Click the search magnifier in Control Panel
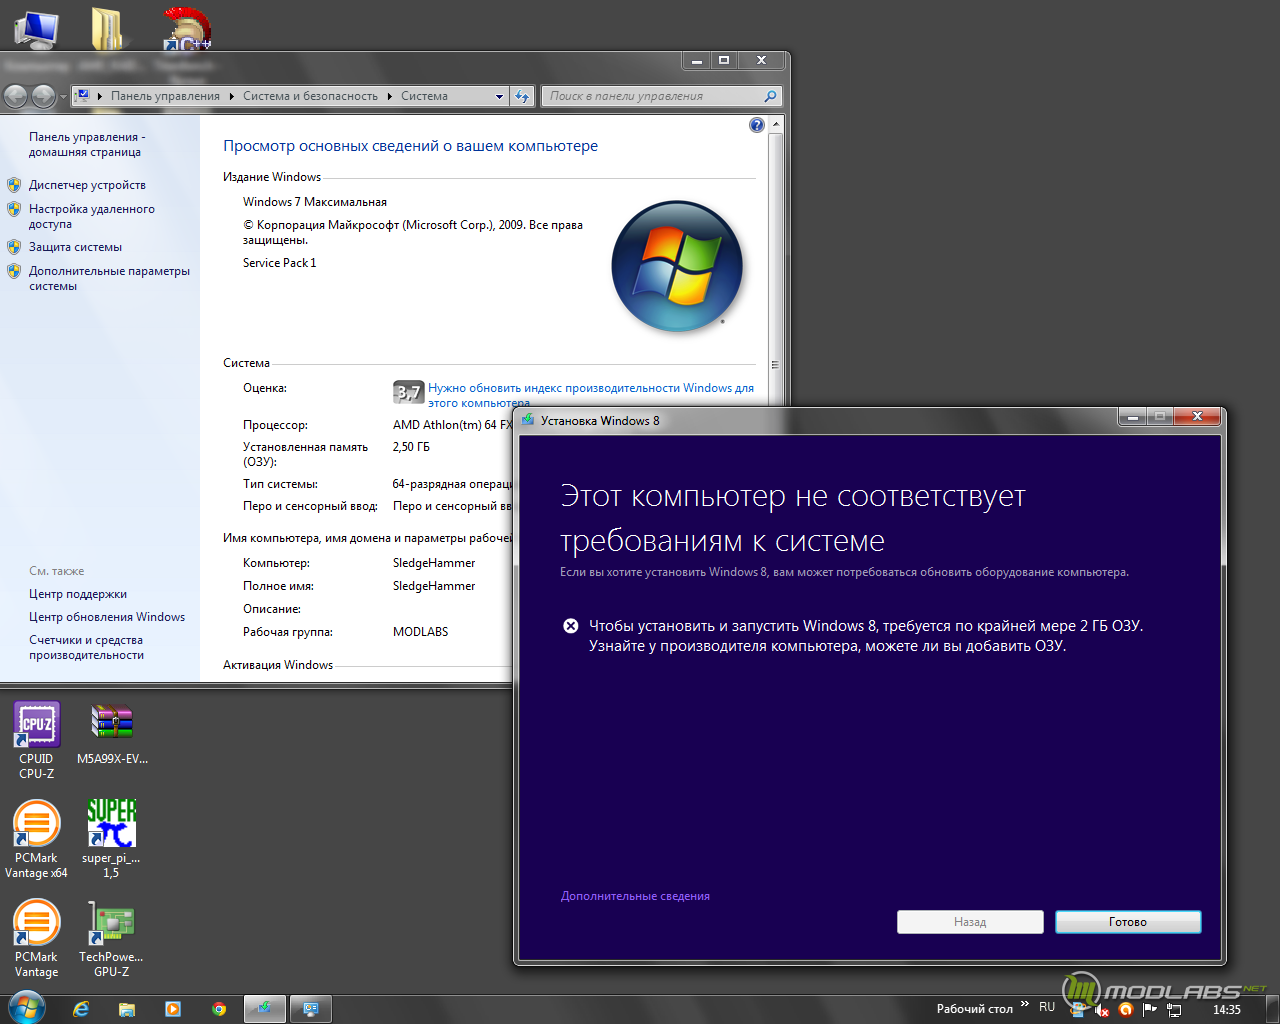Viewport: 1280px width, 1024px height. [770, 96]
